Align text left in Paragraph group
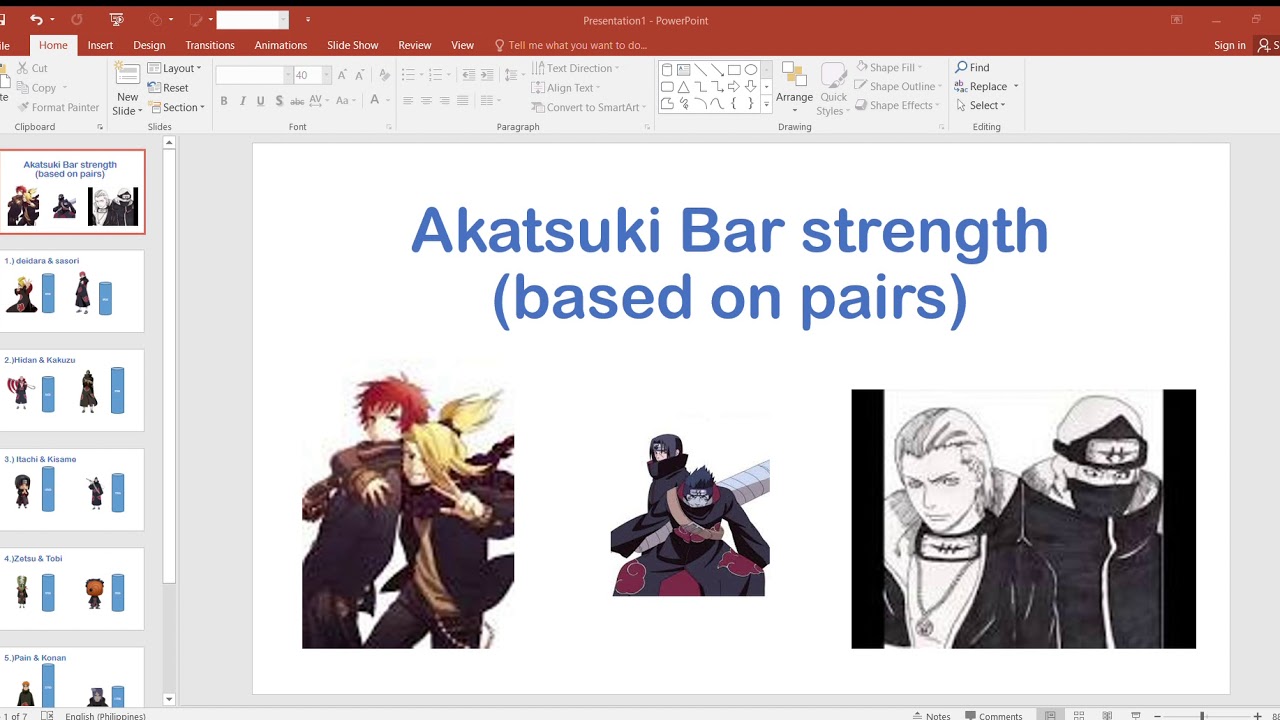This screenshot has height=720, width=1280. 408,101
